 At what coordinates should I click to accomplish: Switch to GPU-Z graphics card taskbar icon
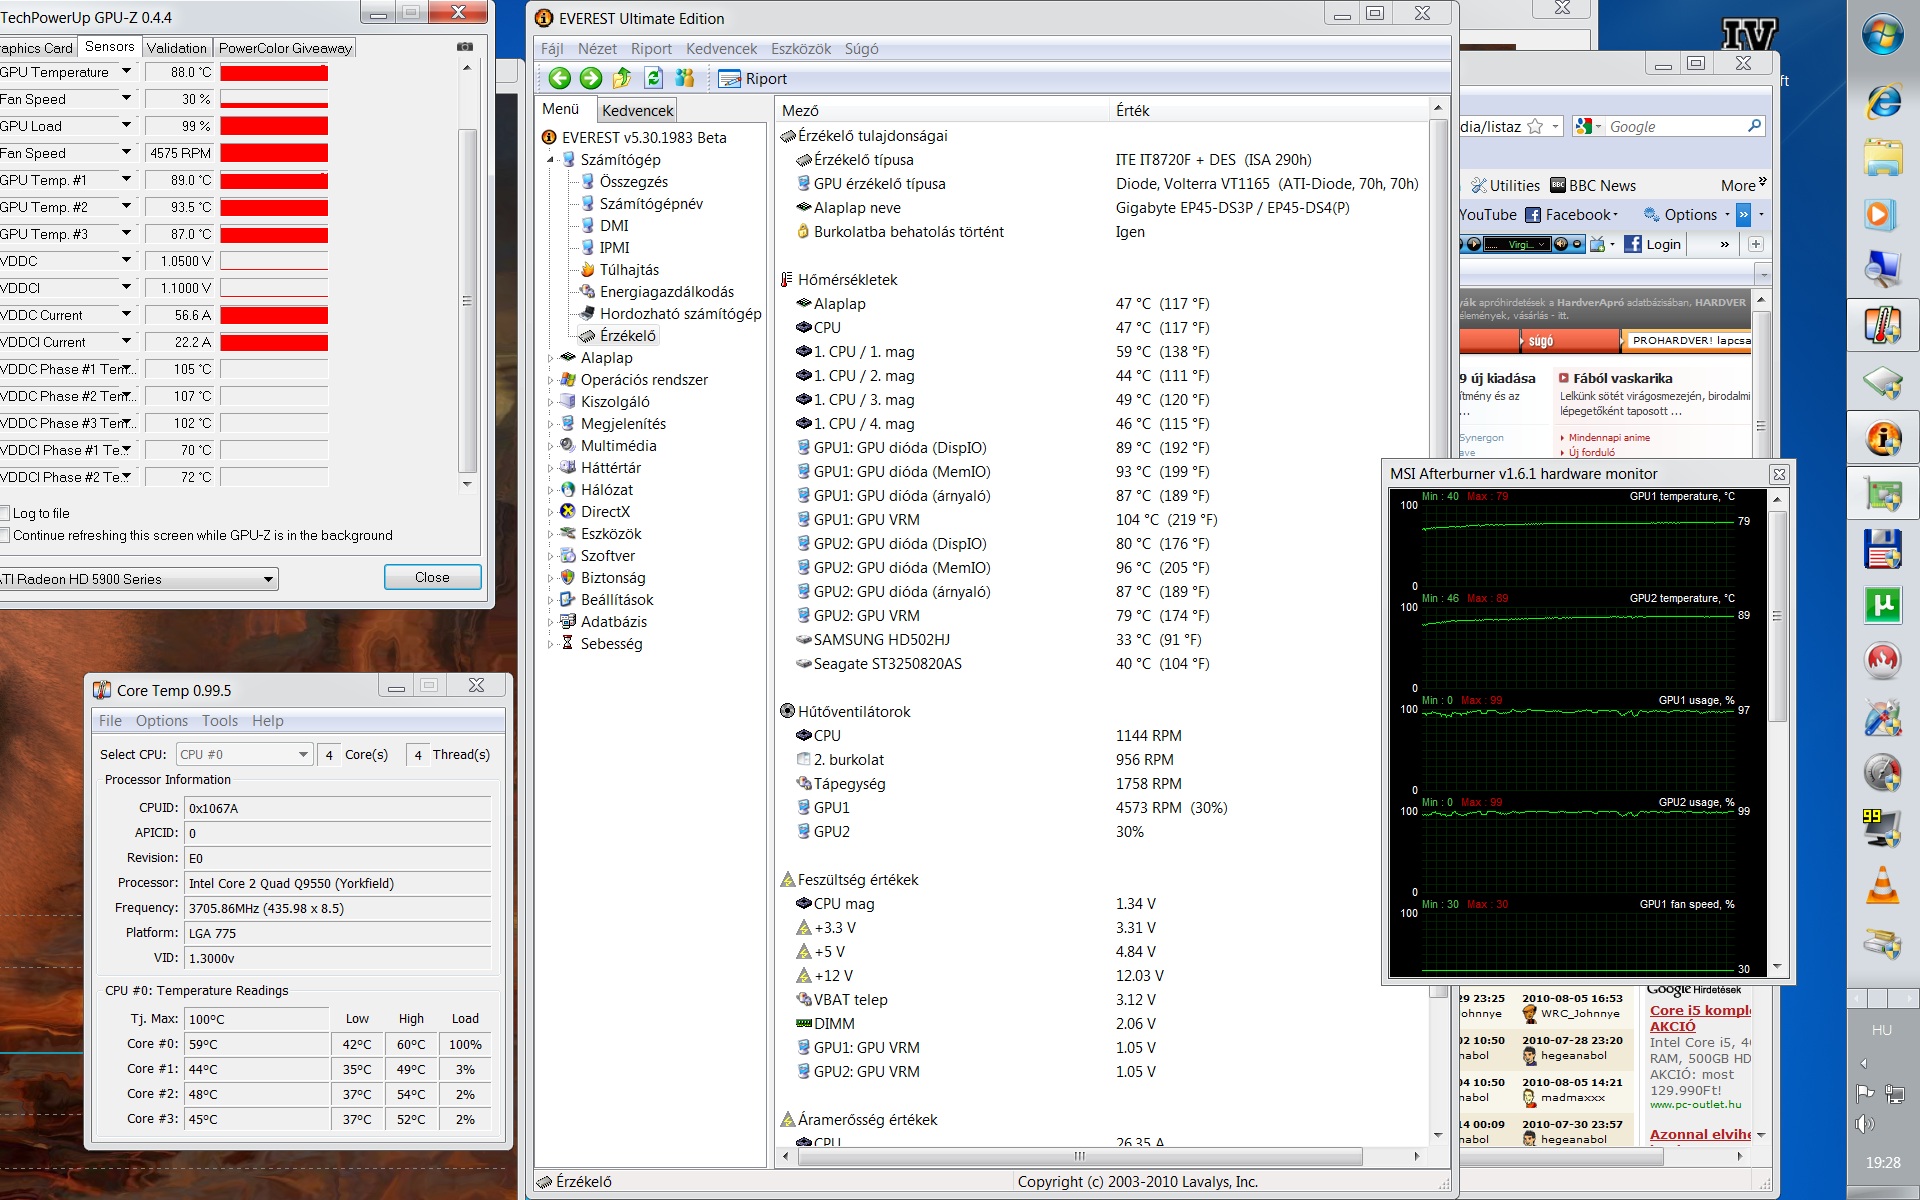tap(1882, 493)
